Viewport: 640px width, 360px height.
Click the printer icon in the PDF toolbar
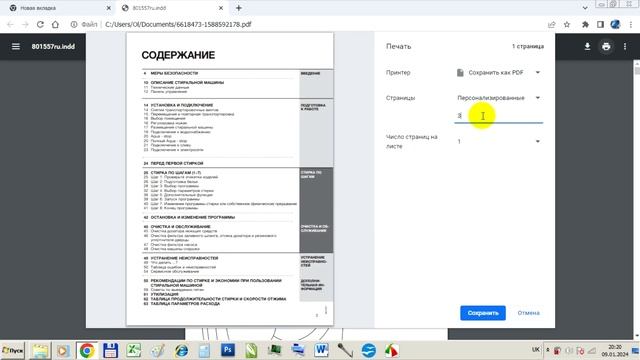pos(606,47)
